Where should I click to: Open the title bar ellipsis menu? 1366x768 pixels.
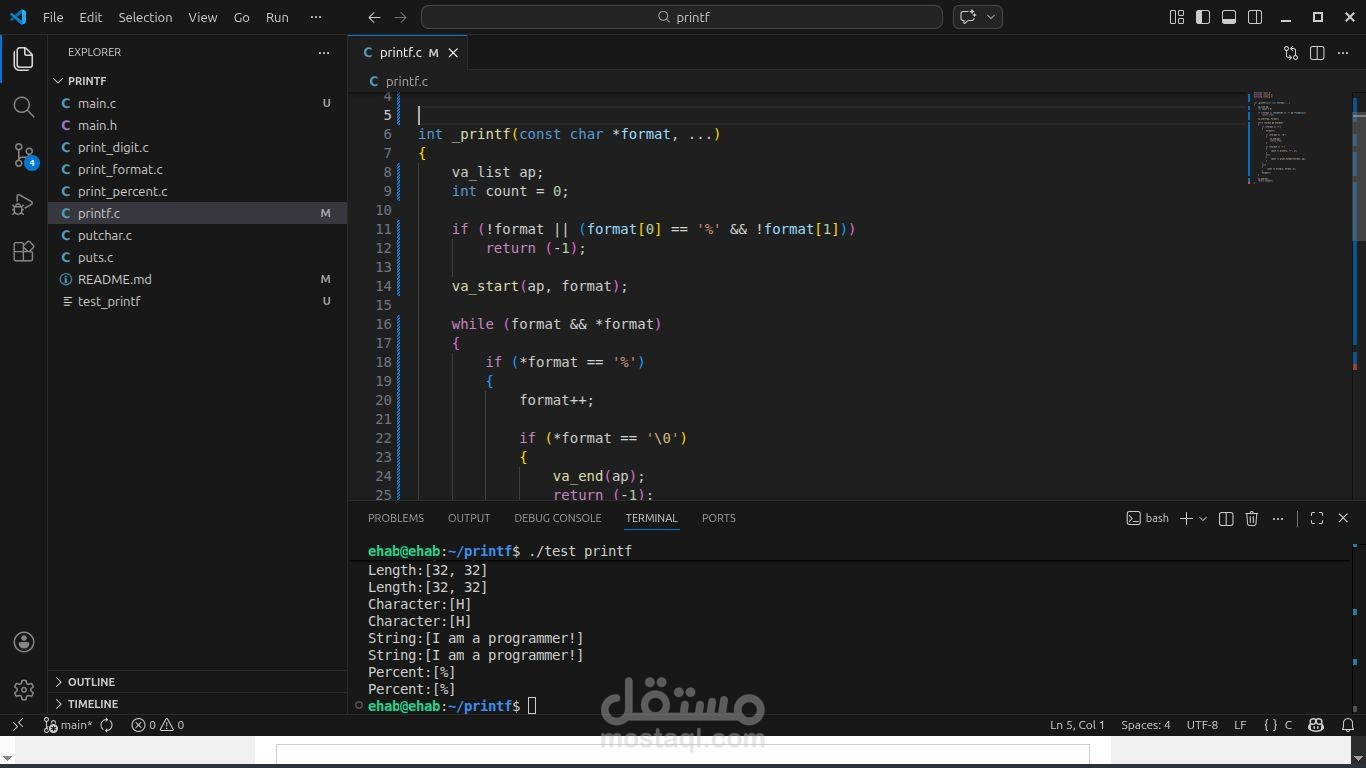point(316,17)
